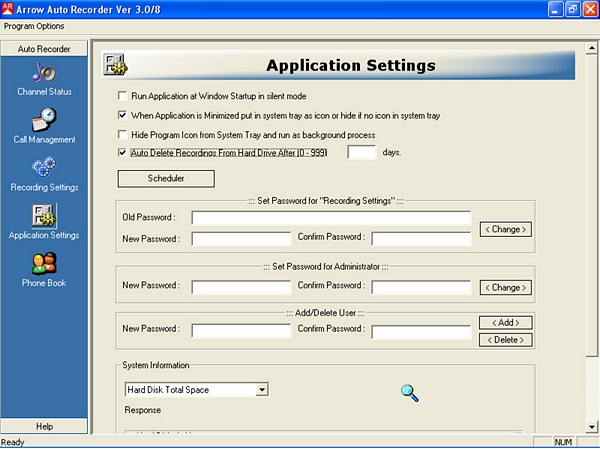Minimize the Arrow Auto Recorder window
The height and width of the screenshot is (449, 600).
coord(555,9)
